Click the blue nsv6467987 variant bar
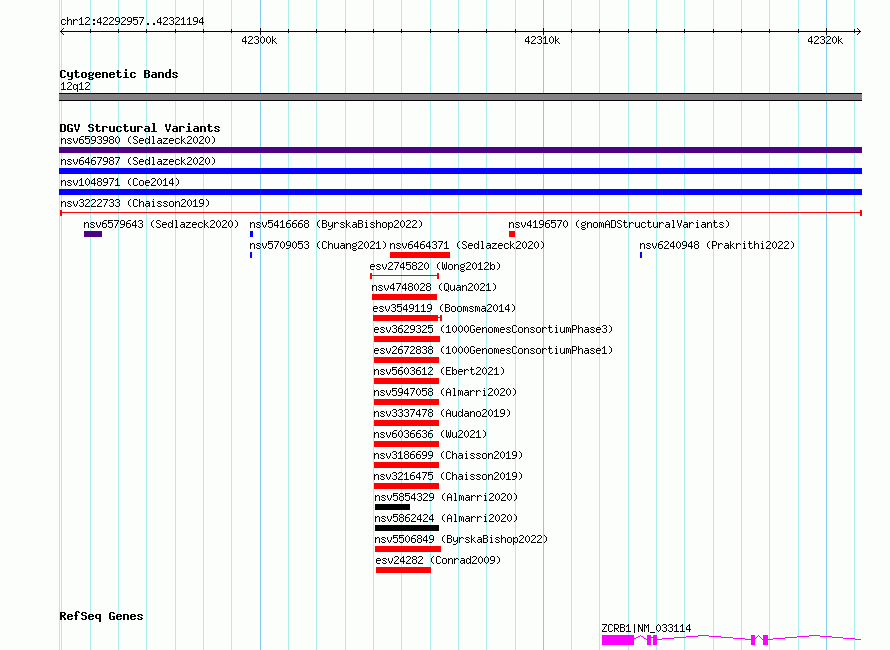The height and width of the screenshot is (650, 890). pyautogui.click(x=460, y=171)
